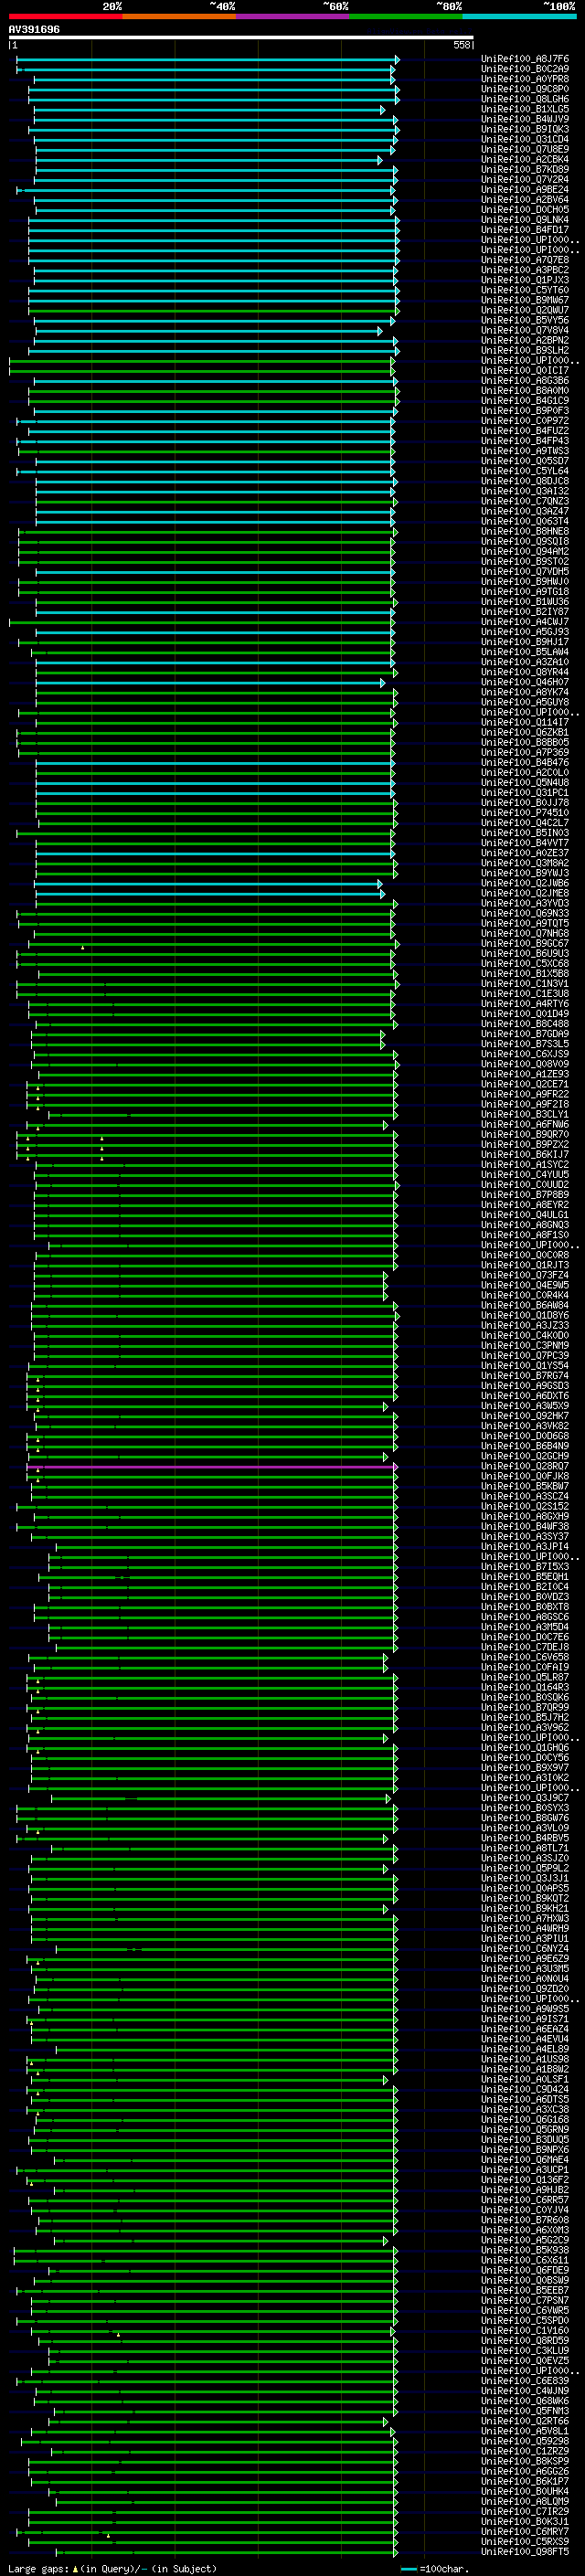Select UniRef100_B4G1C9 label
Image resolution: width=585 pixels, height=2576 pixels.
click(525, 401)
